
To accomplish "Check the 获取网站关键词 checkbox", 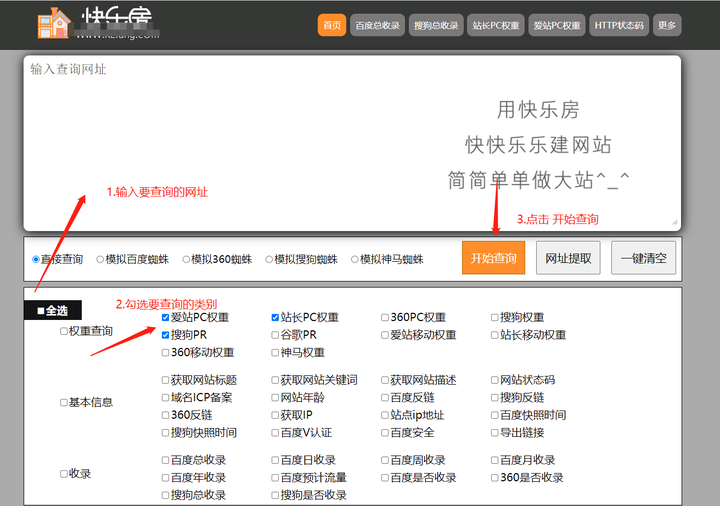I will click(275, 380).
